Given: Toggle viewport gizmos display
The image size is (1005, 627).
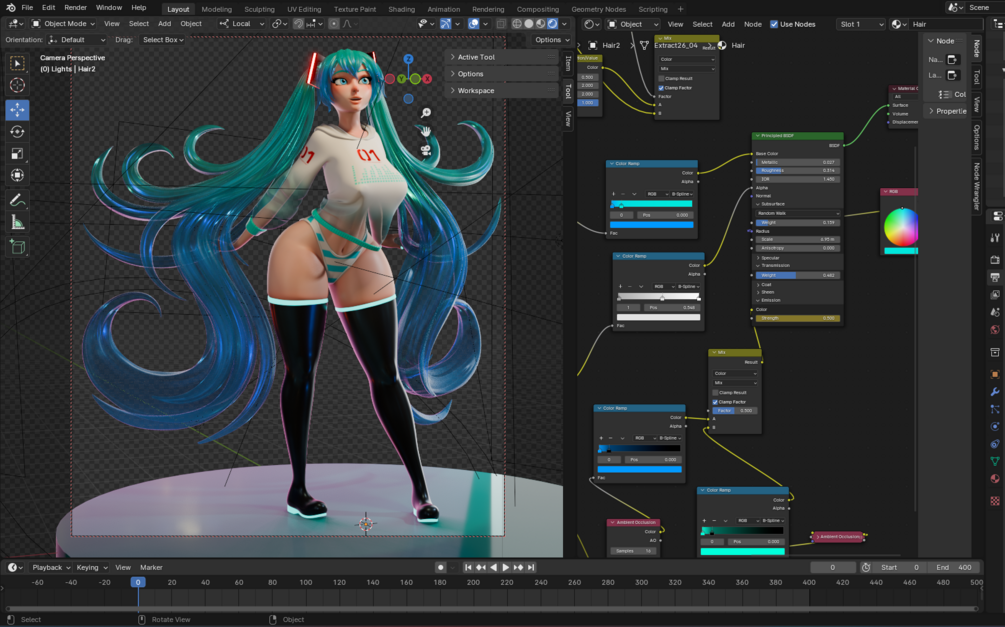Looking at the screenshot, I should pos(445,24).
